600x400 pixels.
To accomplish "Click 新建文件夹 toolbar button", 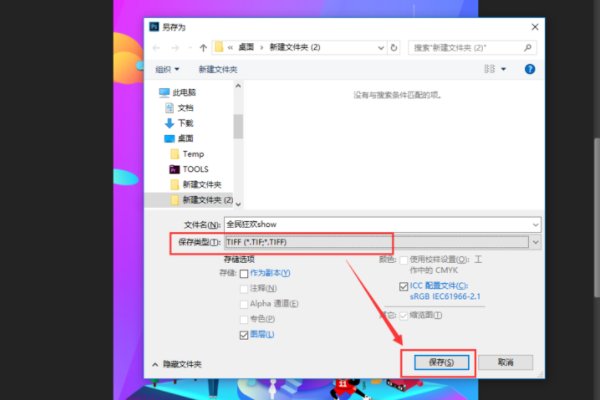I will coord(218,69).
